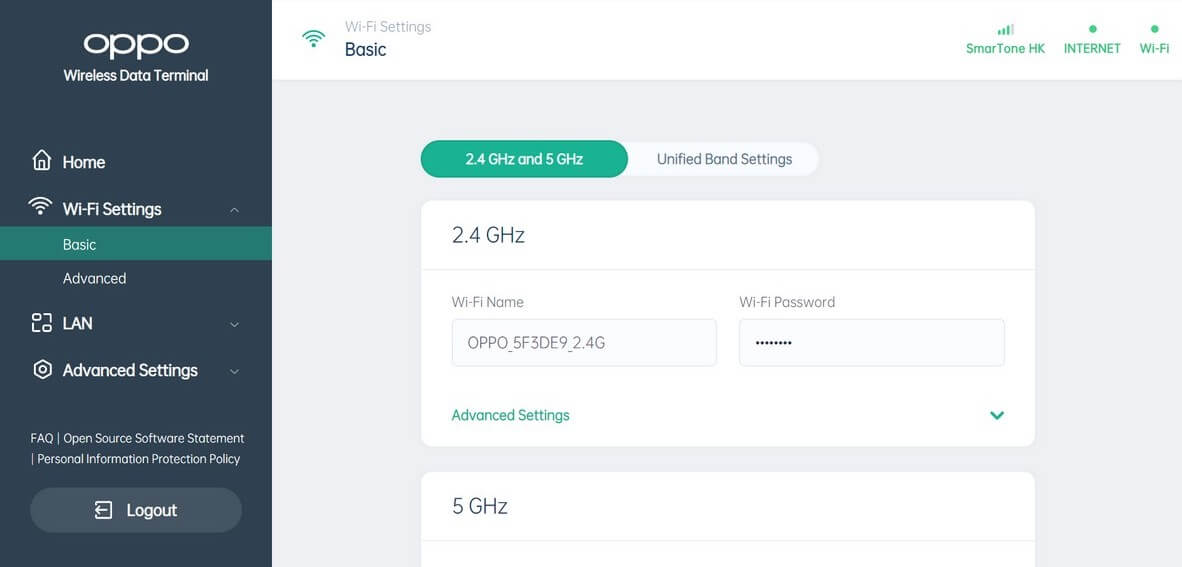Click the LAN network icon in sidebar
This screenshot has width=1182, height=567.
pos(41,323)
